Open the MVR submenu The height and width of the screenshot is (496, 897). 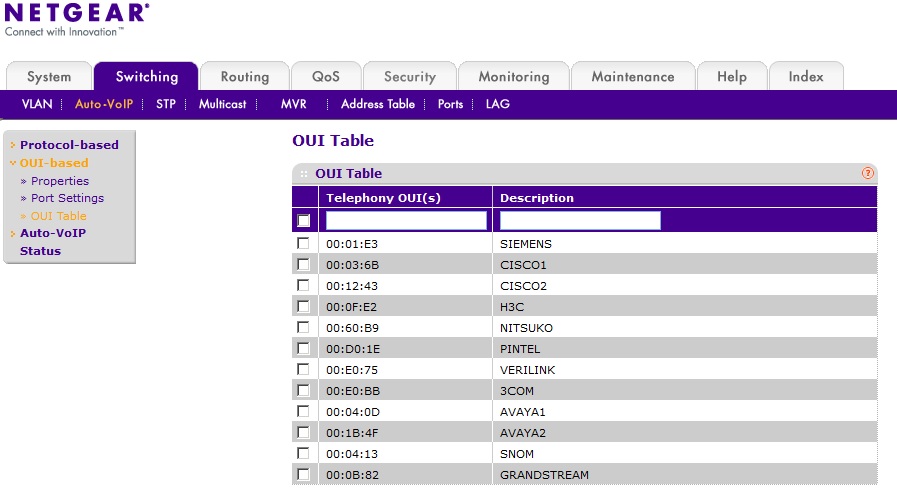293,104
